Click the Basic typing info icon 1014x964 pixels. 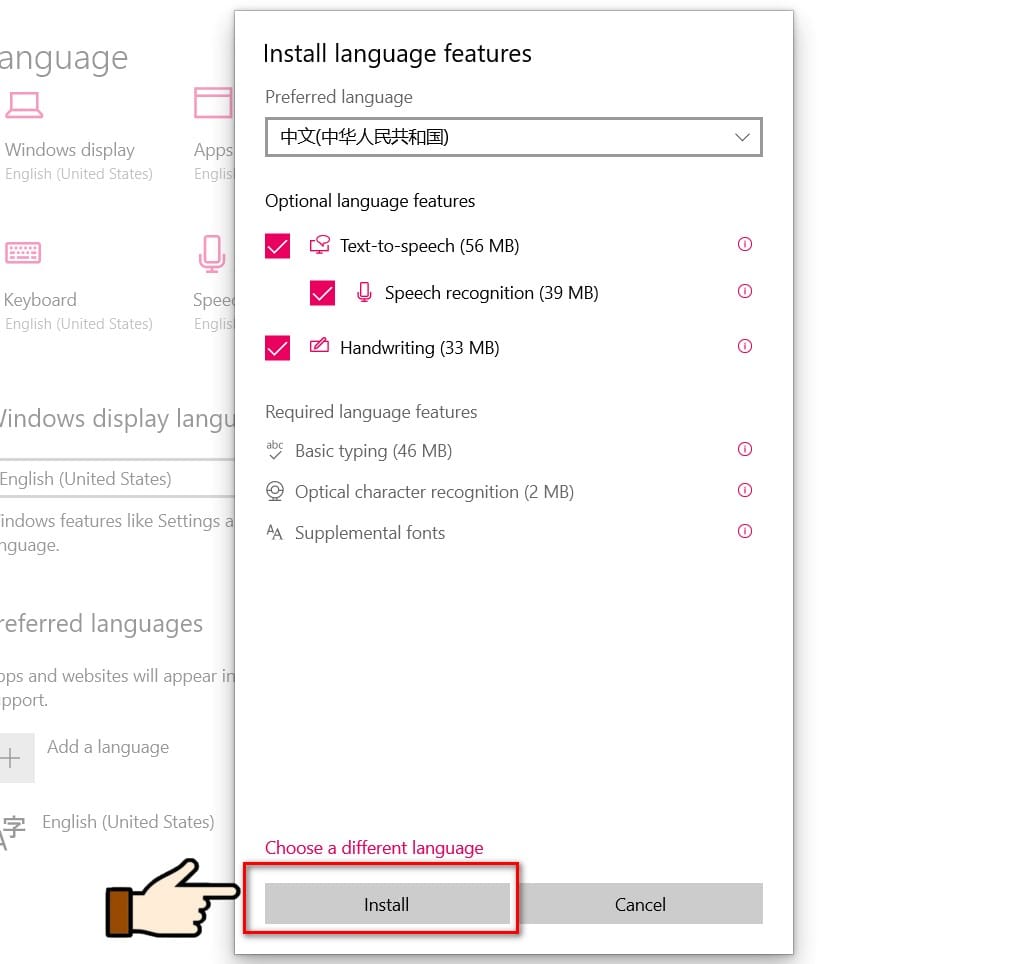point(745,449)
